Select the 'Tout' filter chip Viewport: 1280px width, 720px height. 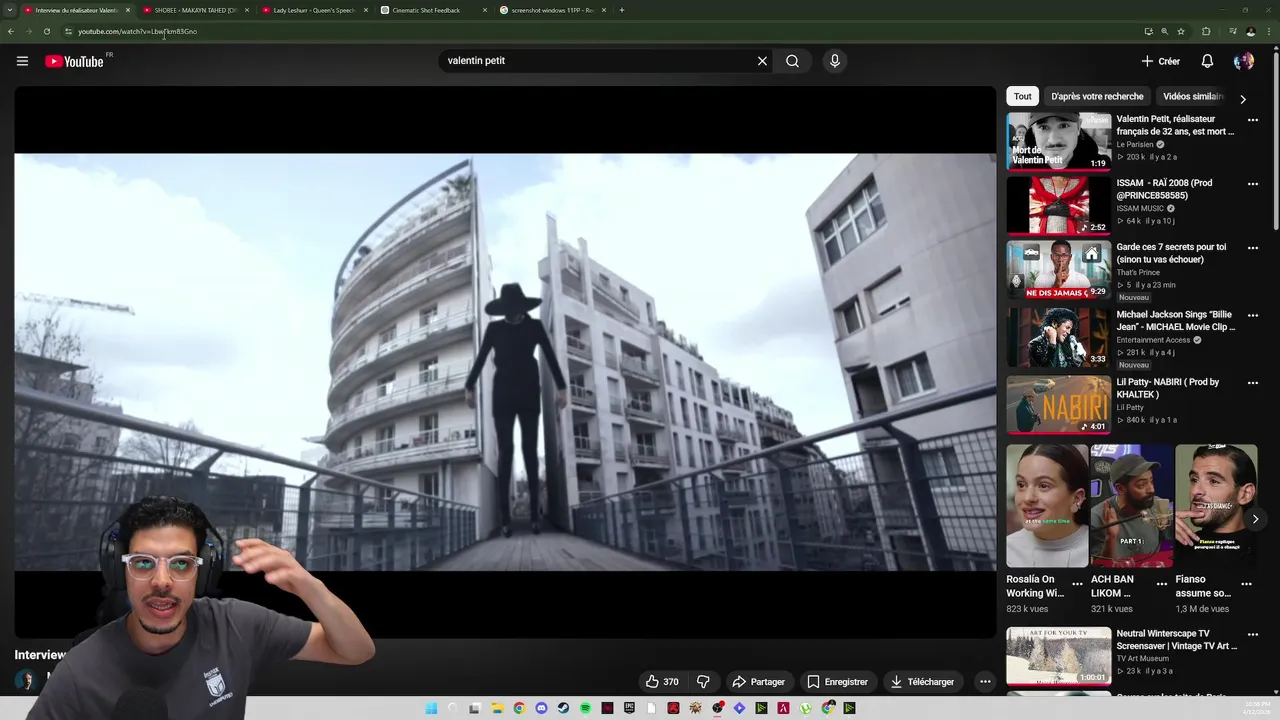click(1022, 97)
